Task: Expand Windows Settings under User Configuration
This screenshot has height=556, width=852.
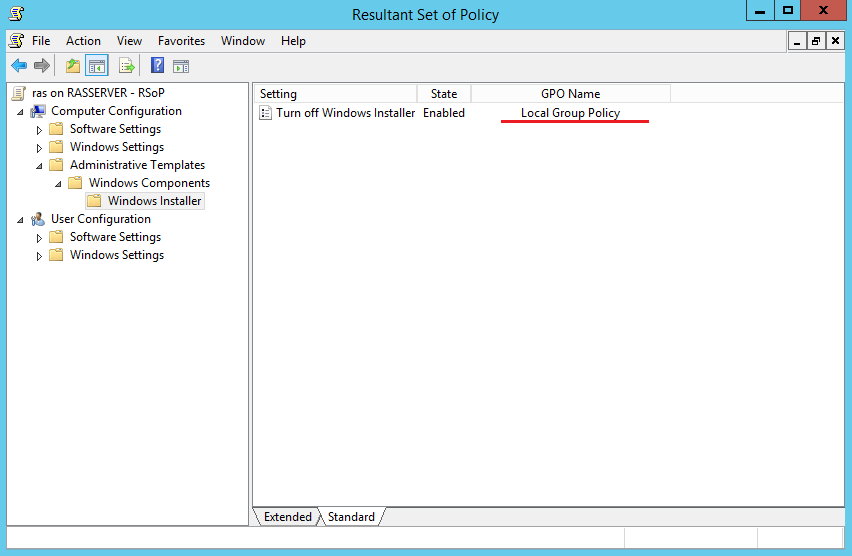Action: pyautogui.click(x=39, y=256)
